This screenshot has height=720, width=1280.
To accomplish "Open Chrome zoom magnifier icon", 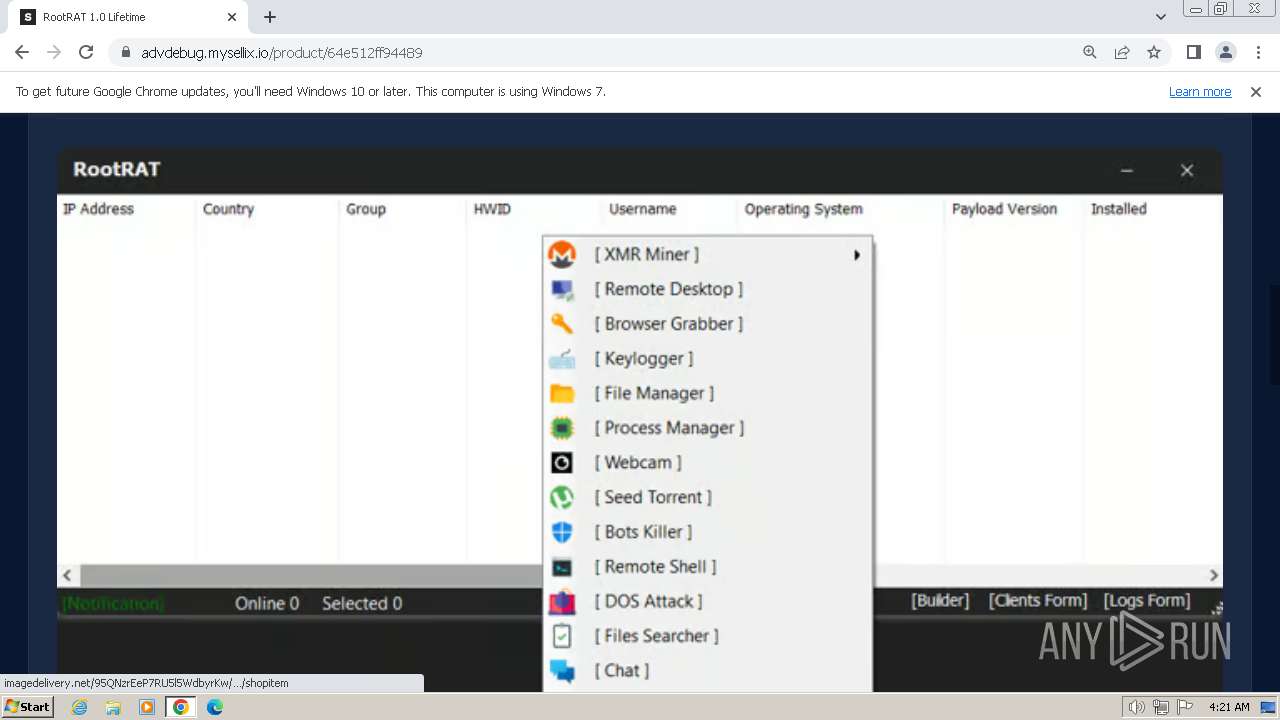I will point(1090,52).
